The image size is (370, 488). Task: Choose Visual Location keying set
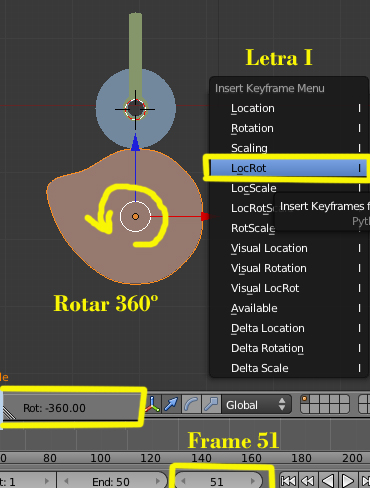click(289, 248)
